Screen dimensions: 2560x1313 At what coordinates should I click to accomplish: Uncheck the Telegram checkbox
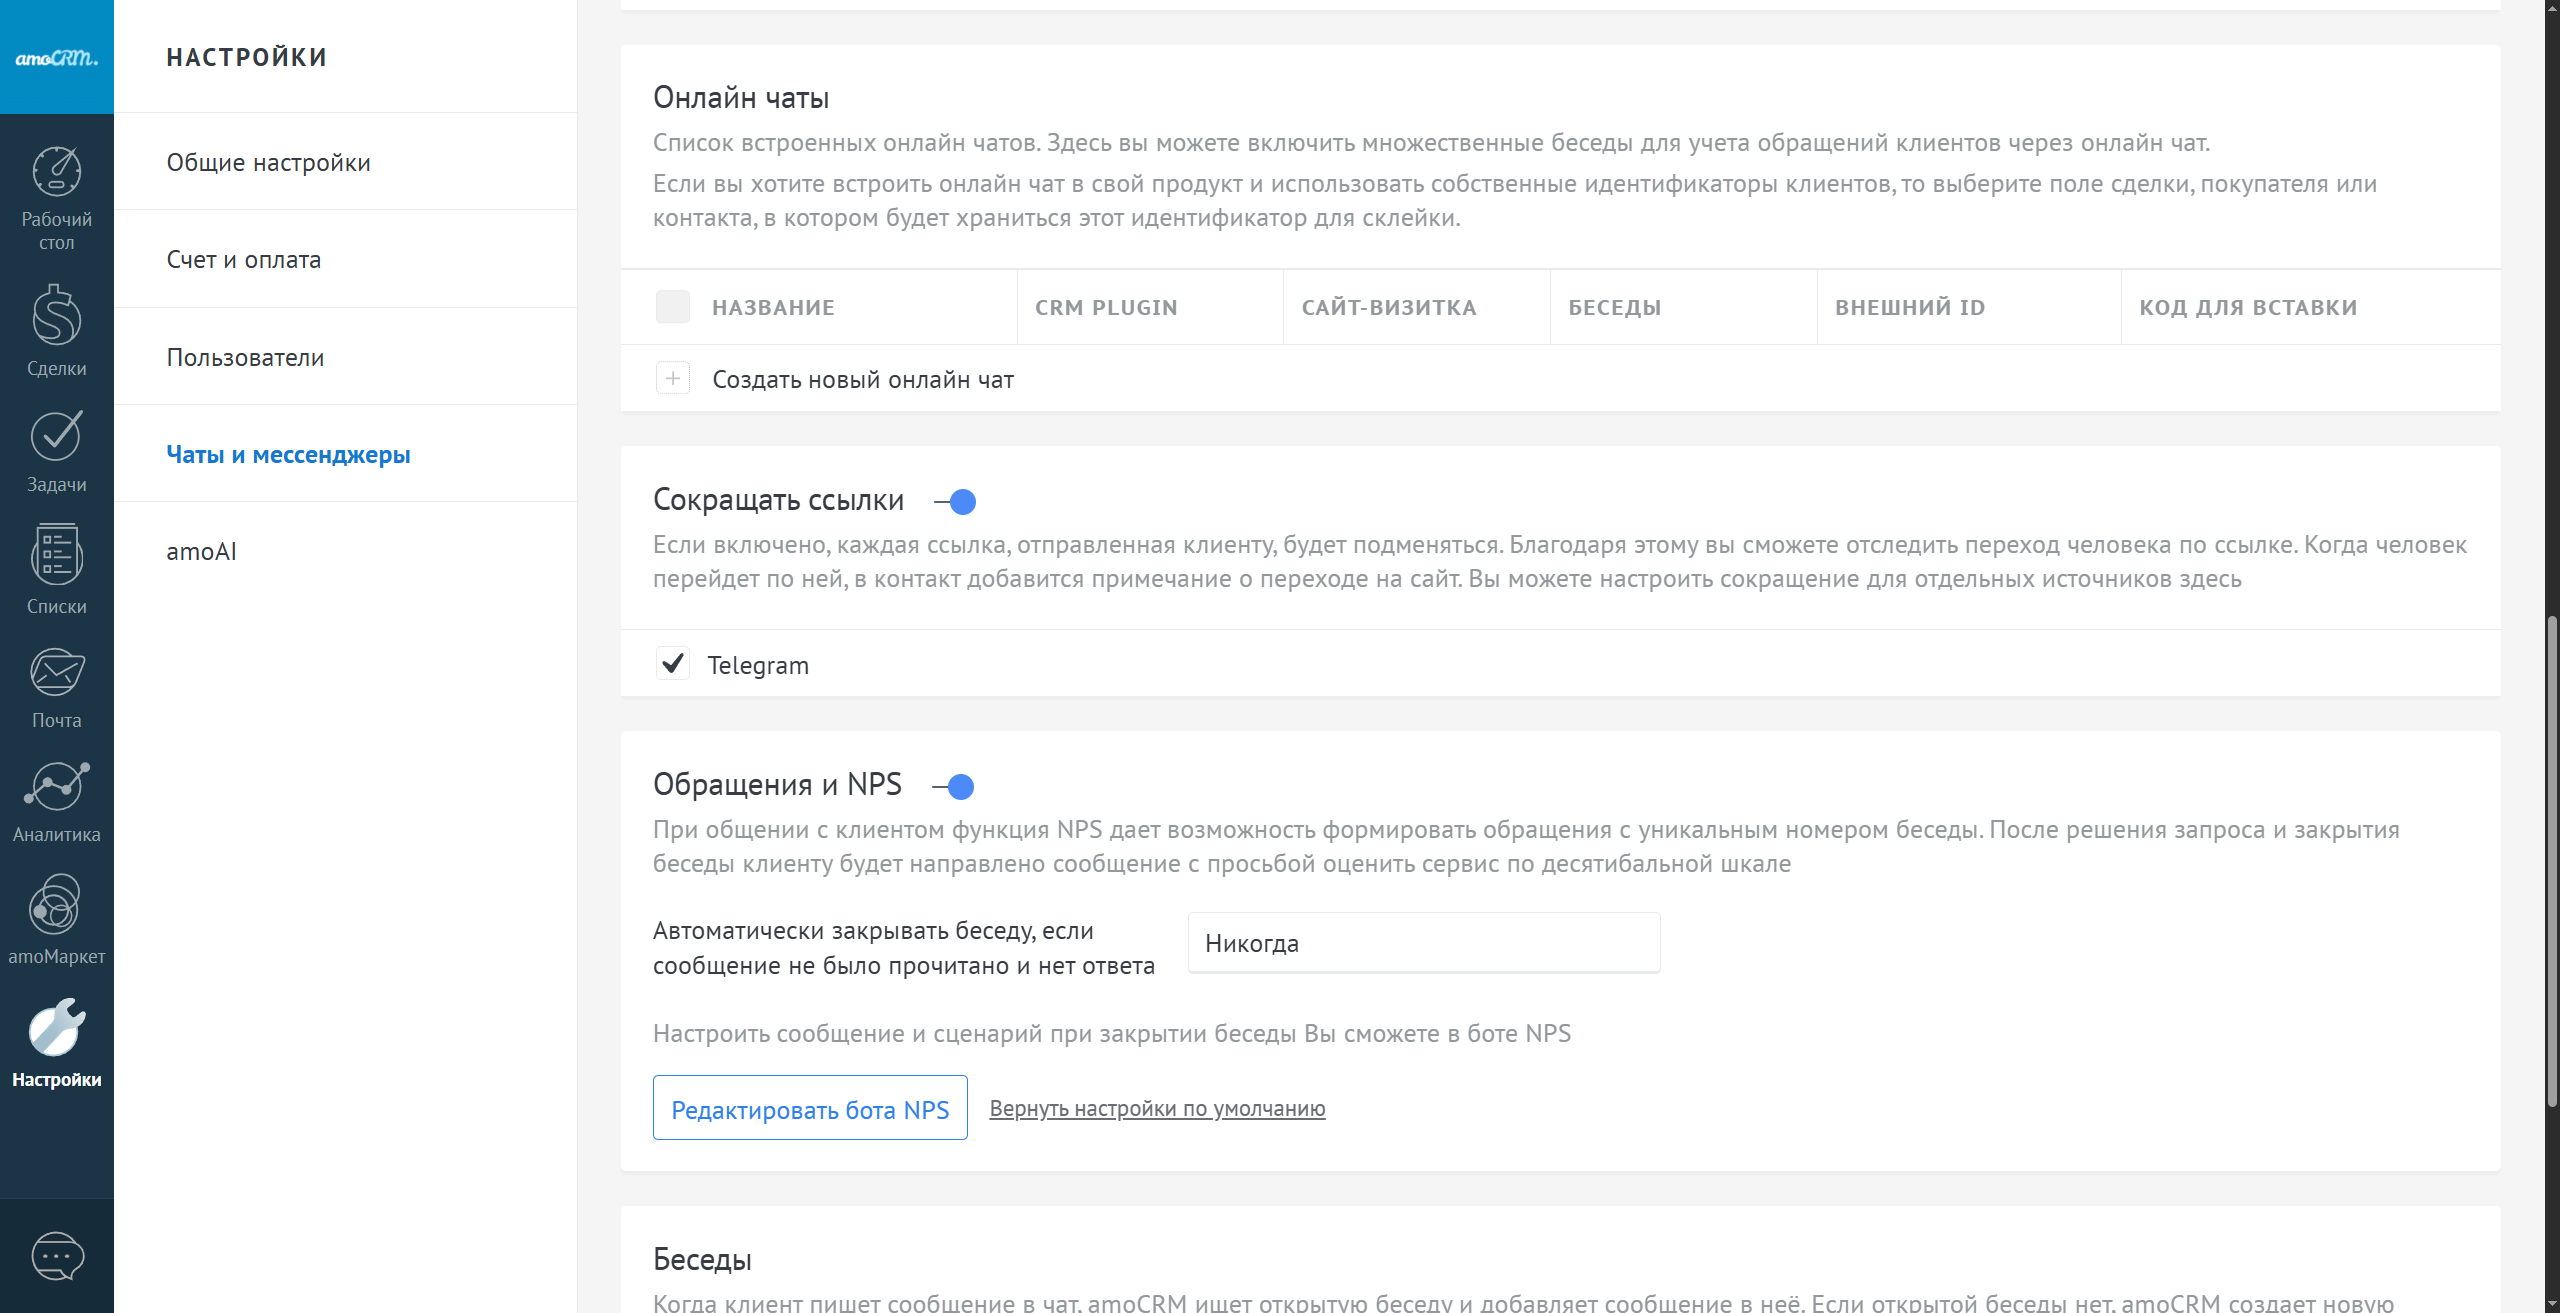pyautogui.click(x=673, y=664)
